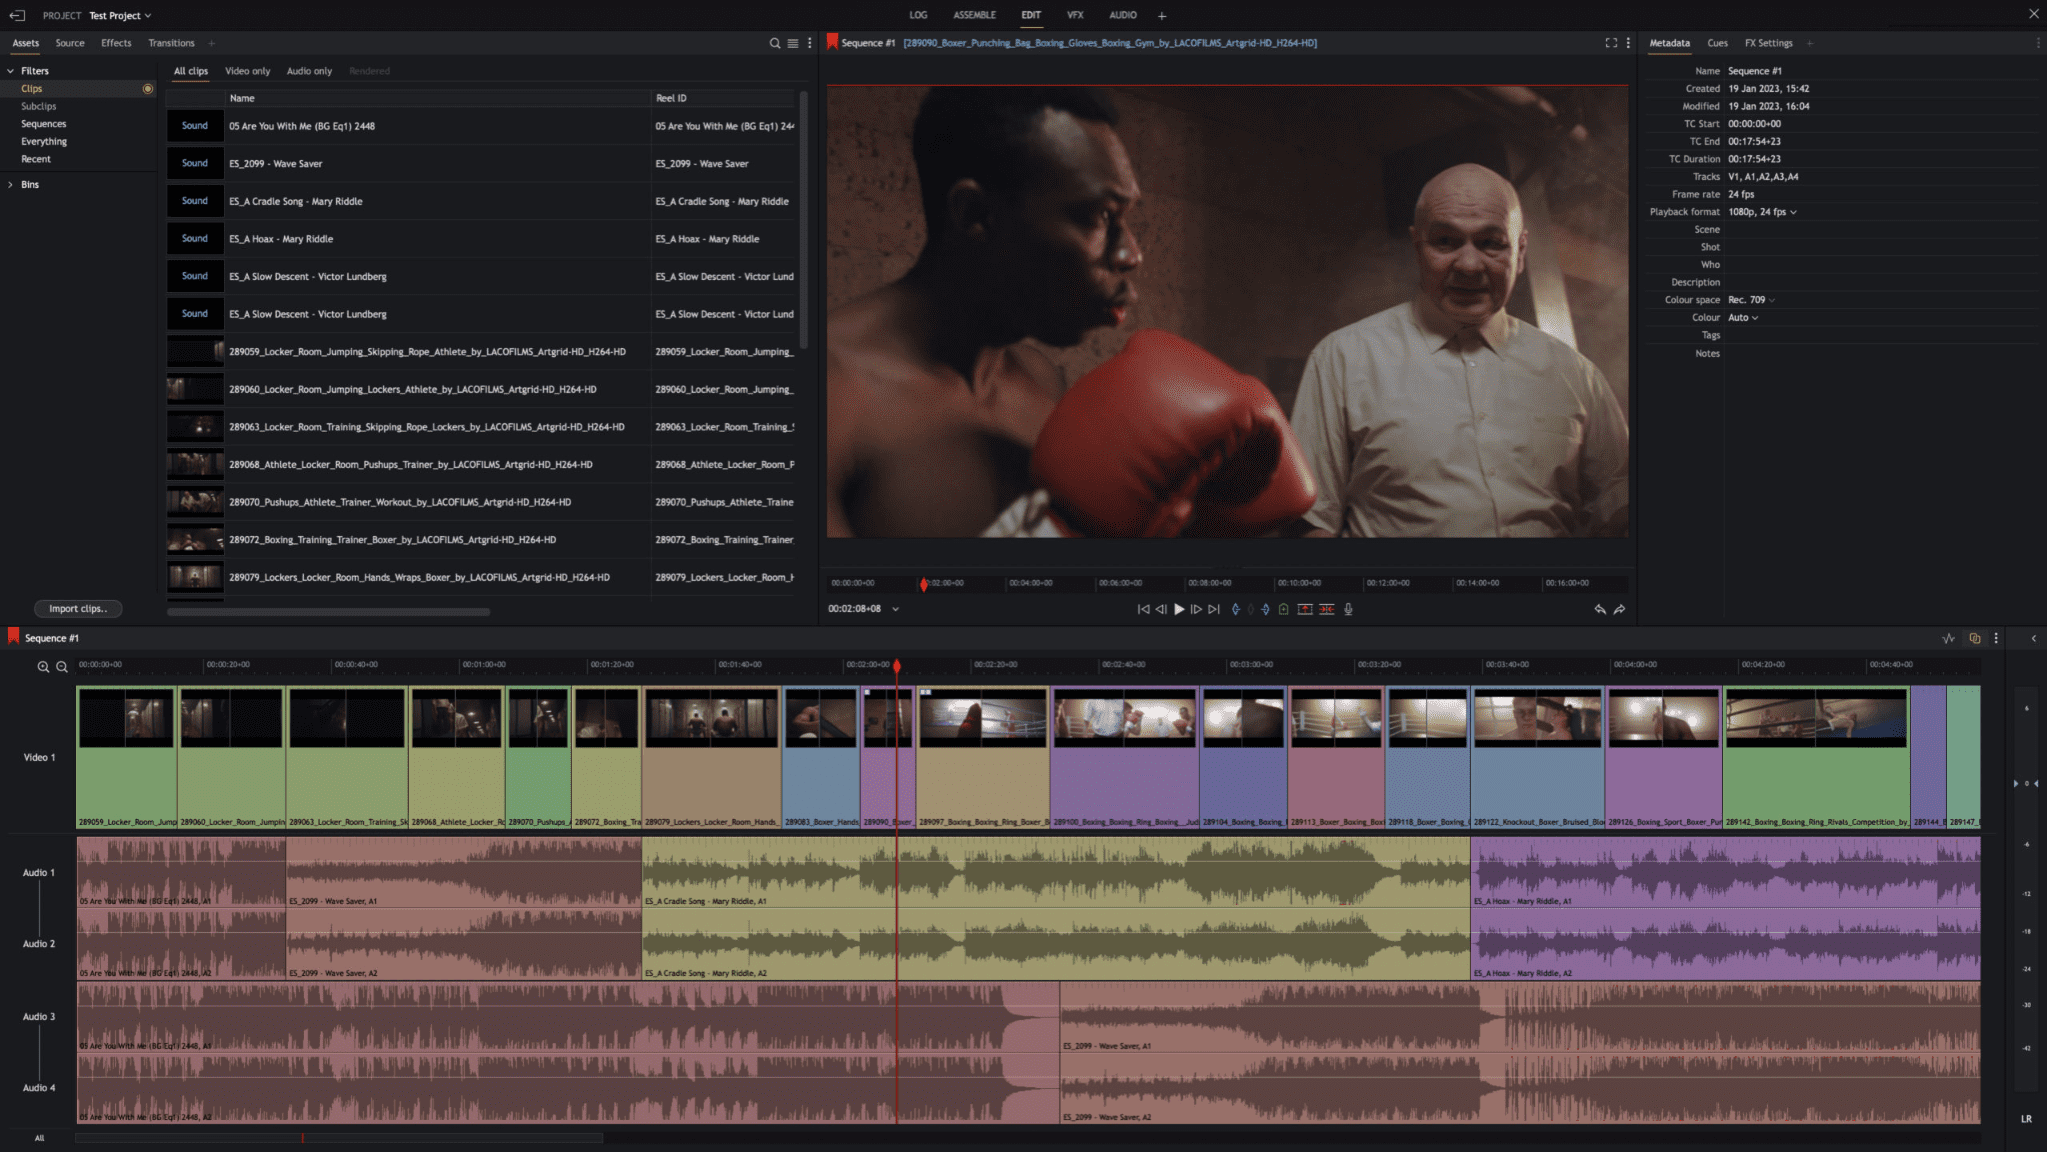Redo the last edit
Image resolution: width=2047 pixels, height=1152 pixels.
coord(1619,609)
